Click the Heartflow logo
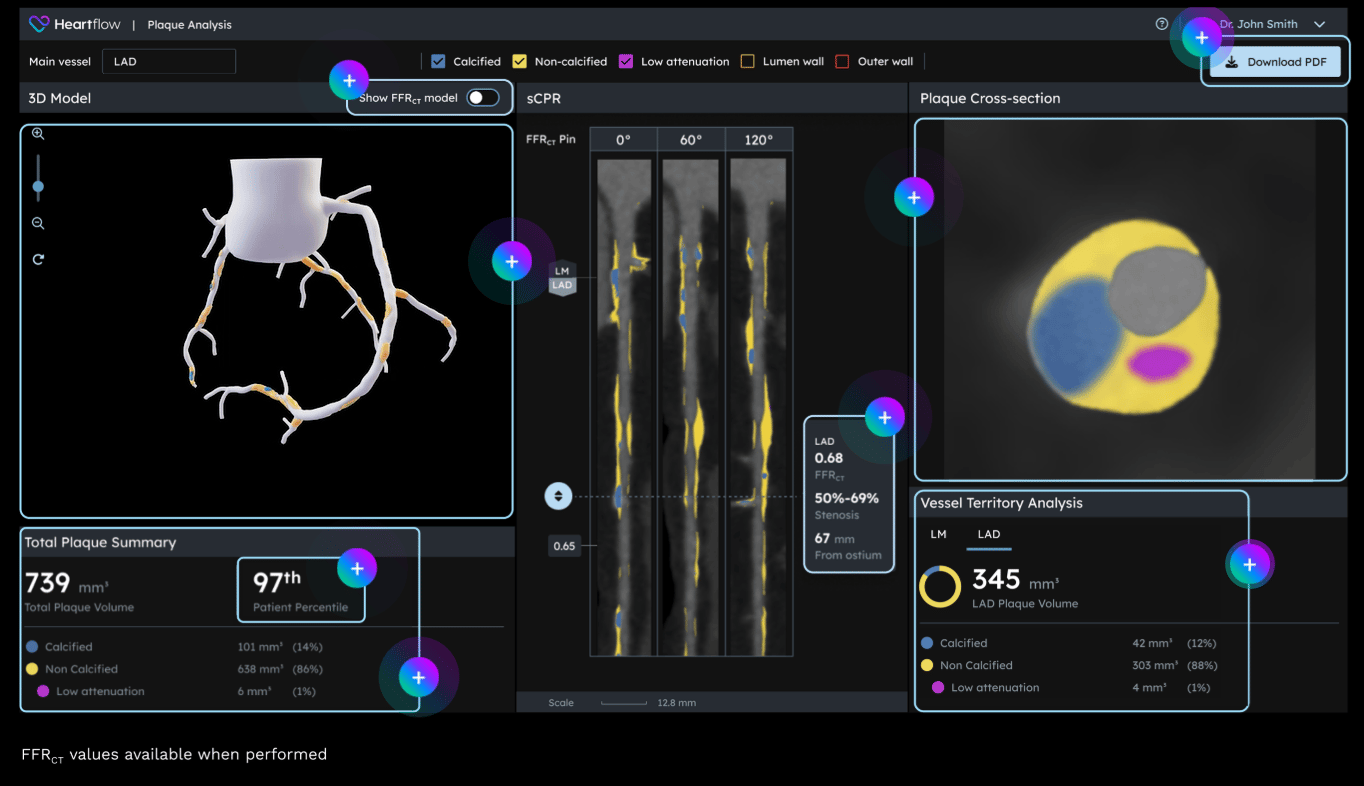This screenshot has height=786, width=1364. pyautogui.click(x=75, y=24)
